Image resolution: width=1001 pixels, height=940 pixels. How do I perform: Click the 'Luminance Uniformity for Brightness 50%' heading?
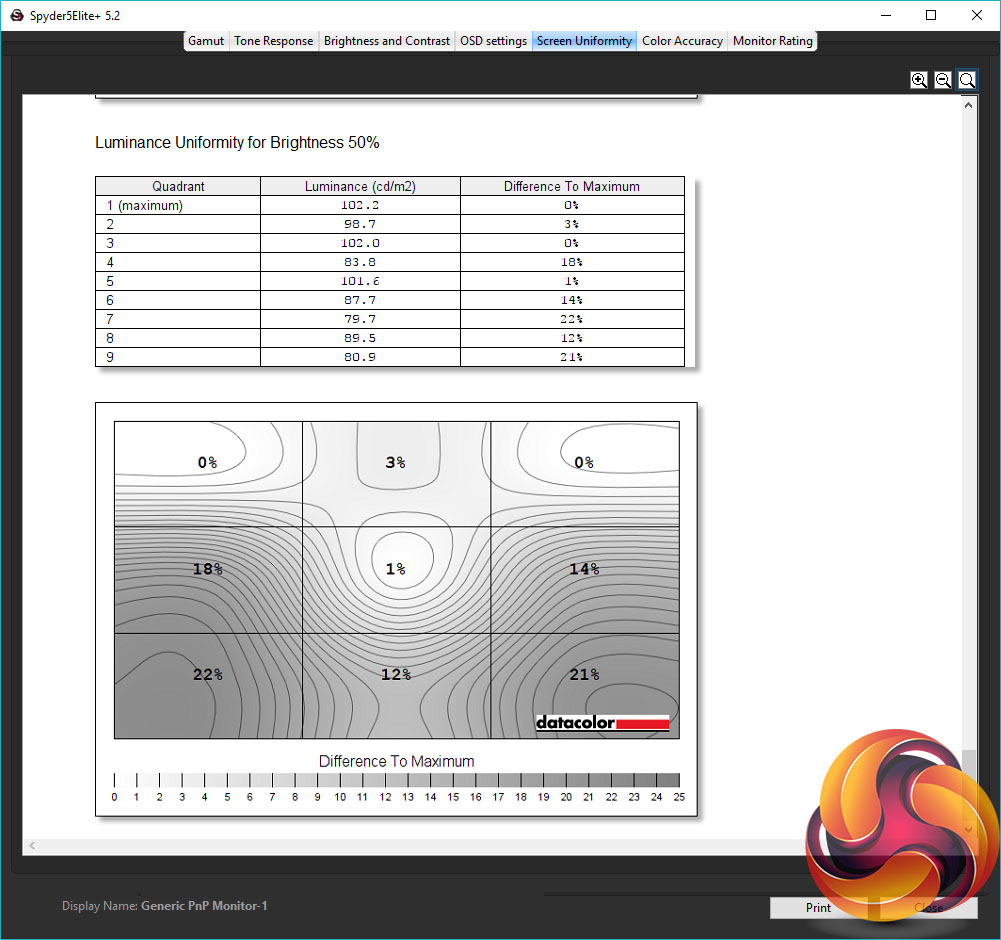(237, 142)
